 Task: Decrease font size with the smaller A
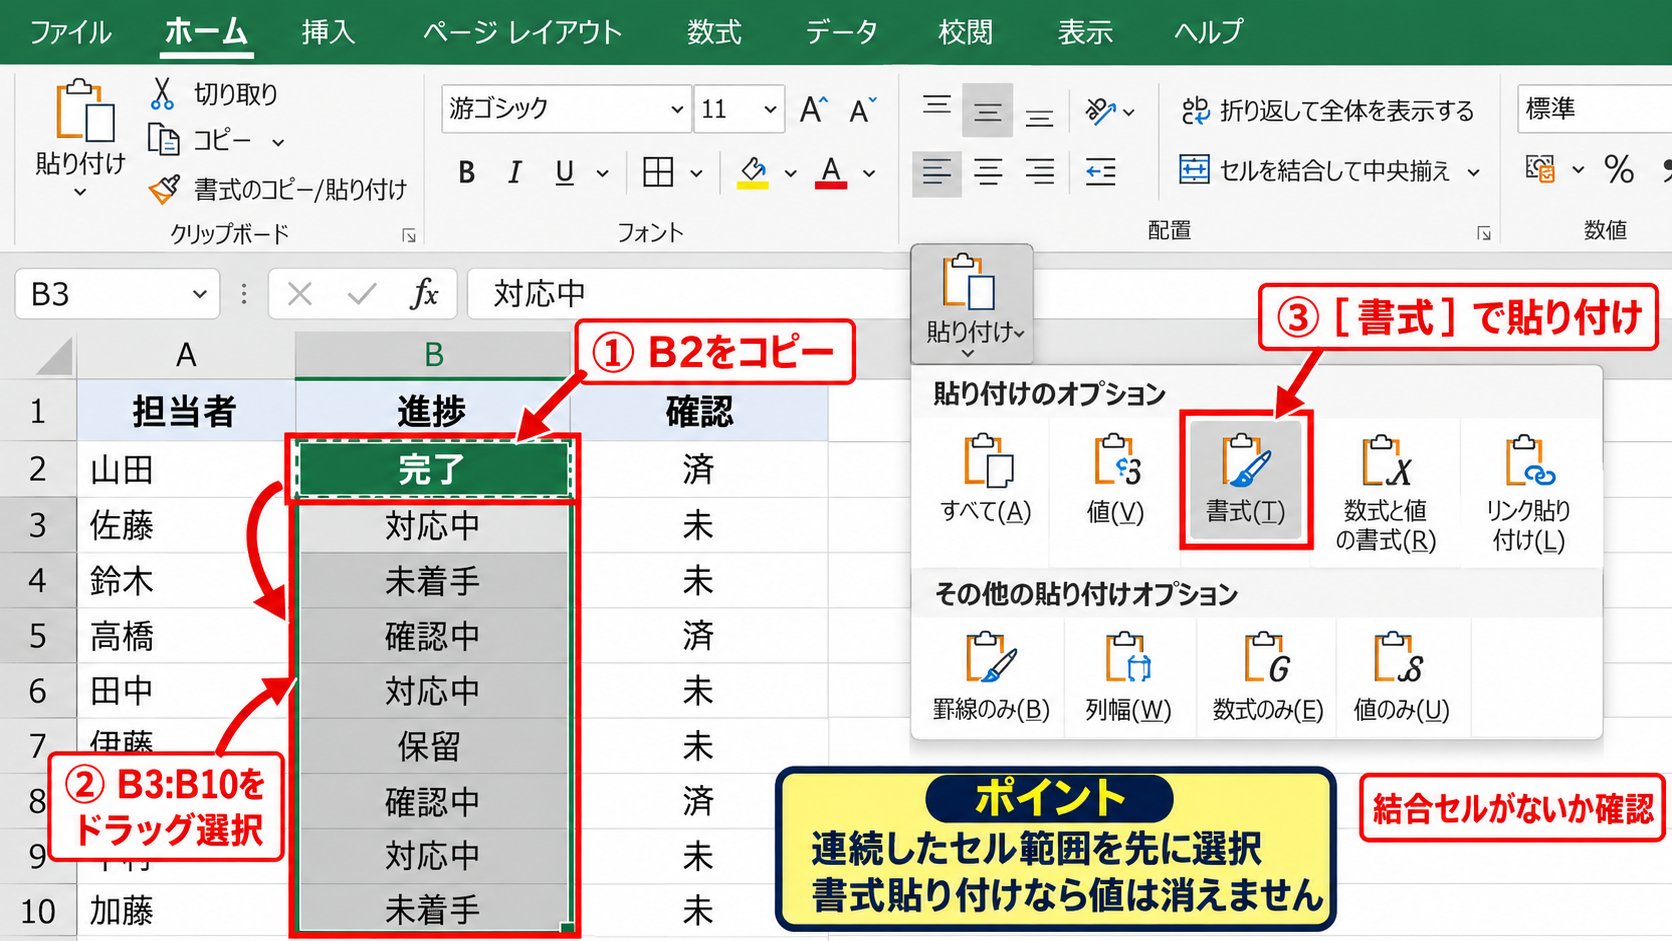point(862,109)
